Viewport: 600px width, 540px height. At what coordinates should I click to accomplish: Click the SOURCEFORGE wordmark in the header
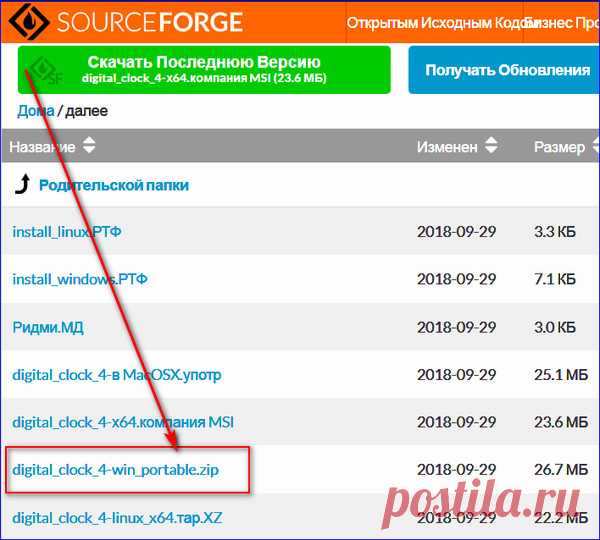[x=150, y=22]
